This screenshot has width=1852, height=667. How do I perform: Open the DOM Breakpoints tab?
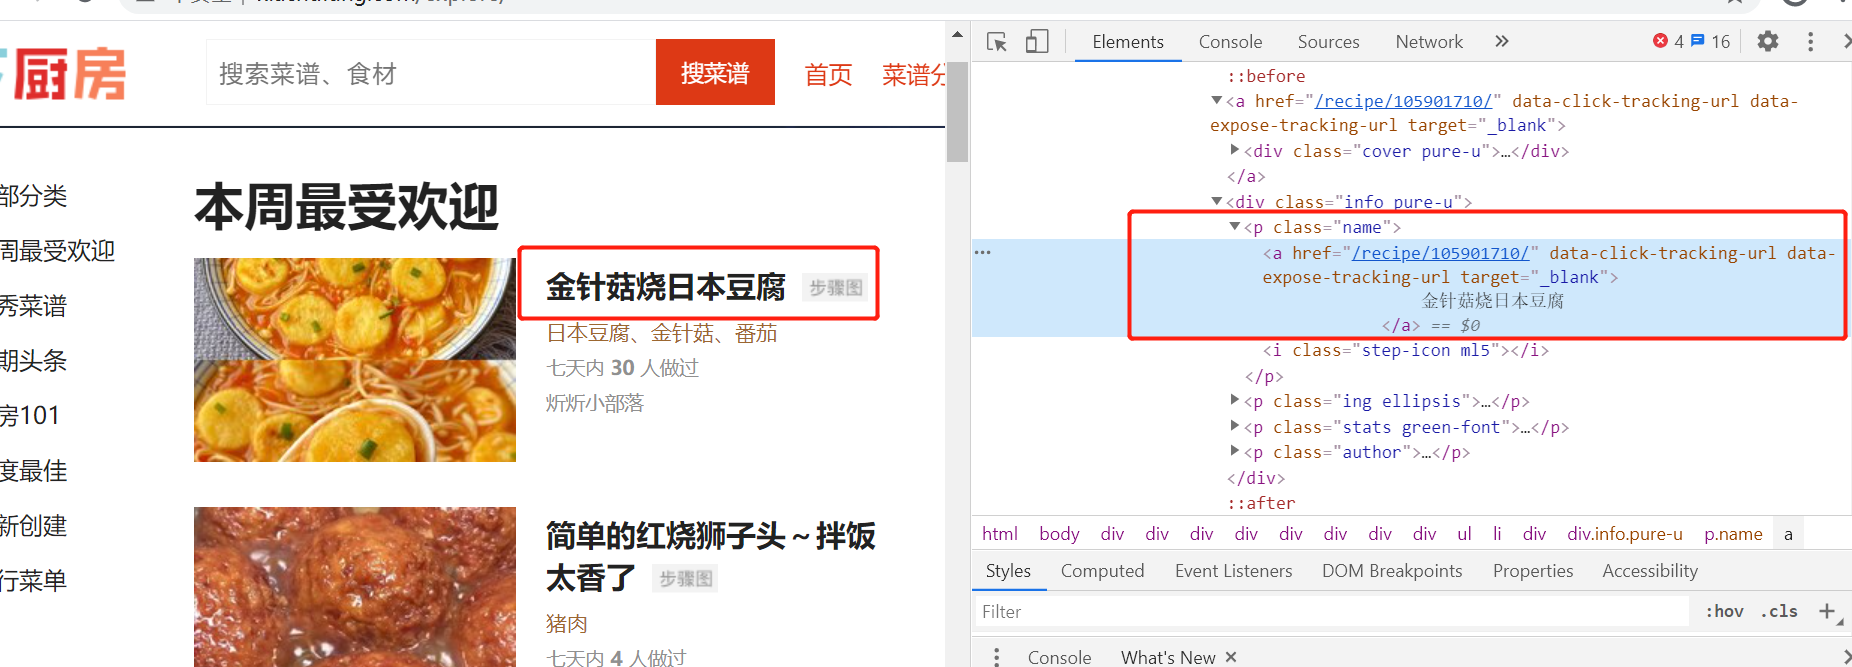tap(1391, 571)
